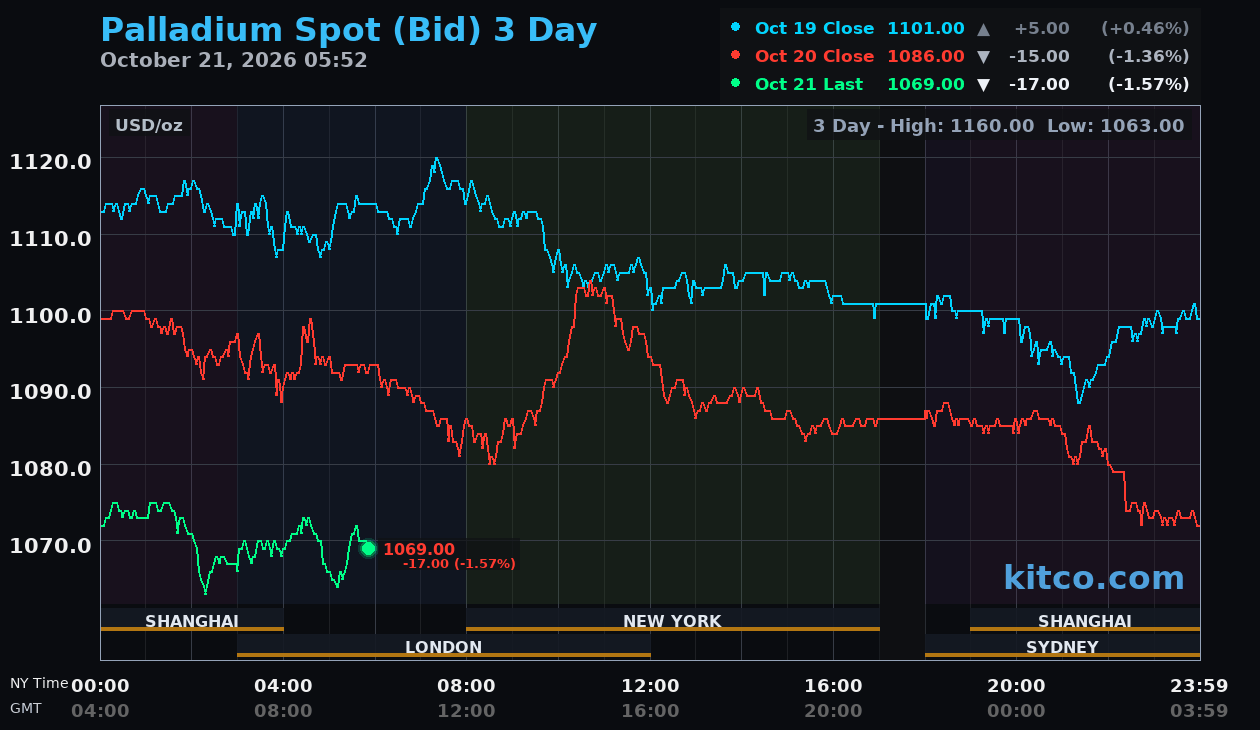Image resolution: width=1260 pixels, height=730 pixels.
Task: Click the kitco.com logo
Action: 1094,578
